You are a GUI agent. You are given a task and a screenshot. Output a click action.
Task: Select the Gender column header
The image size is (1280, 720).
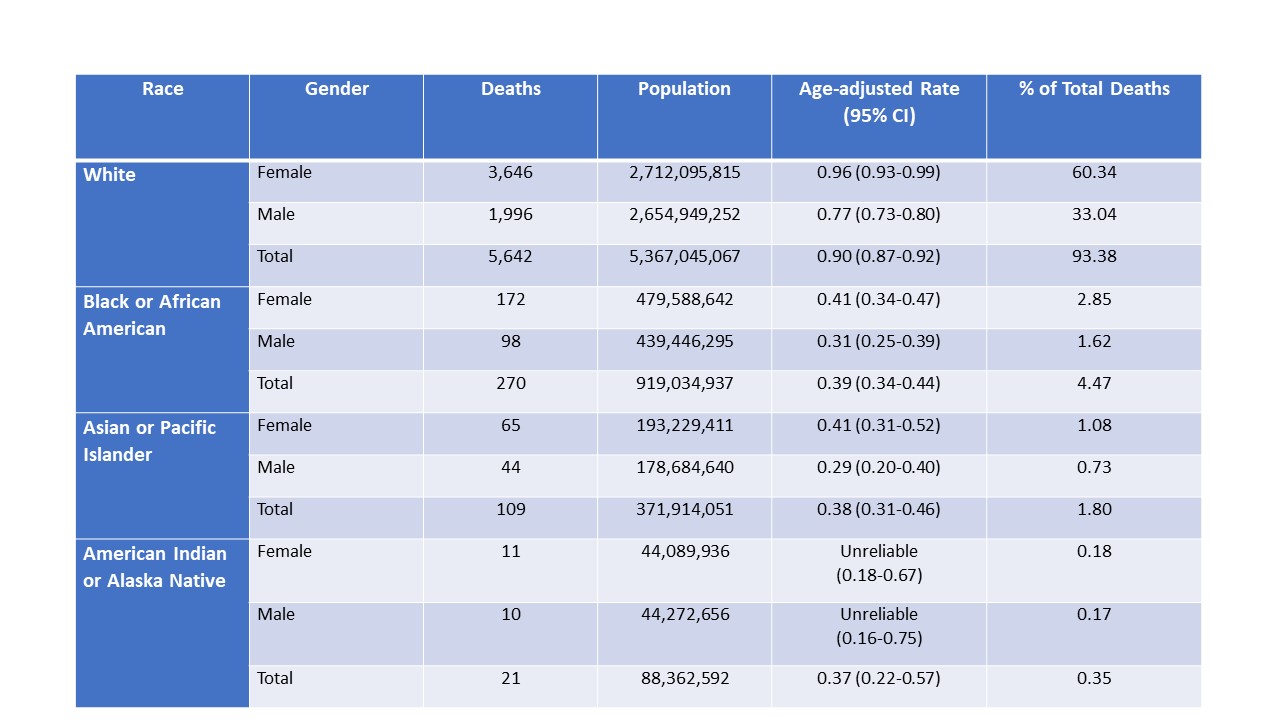pyautogui.click(x=336, y=89)
